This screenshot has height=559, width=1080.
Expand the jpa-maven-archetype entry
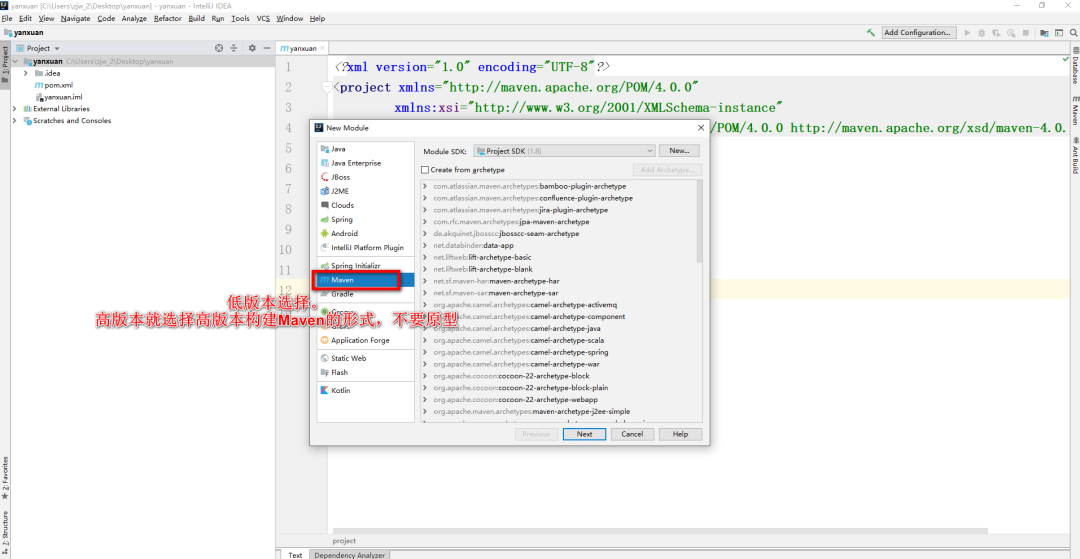pos(426,222)
